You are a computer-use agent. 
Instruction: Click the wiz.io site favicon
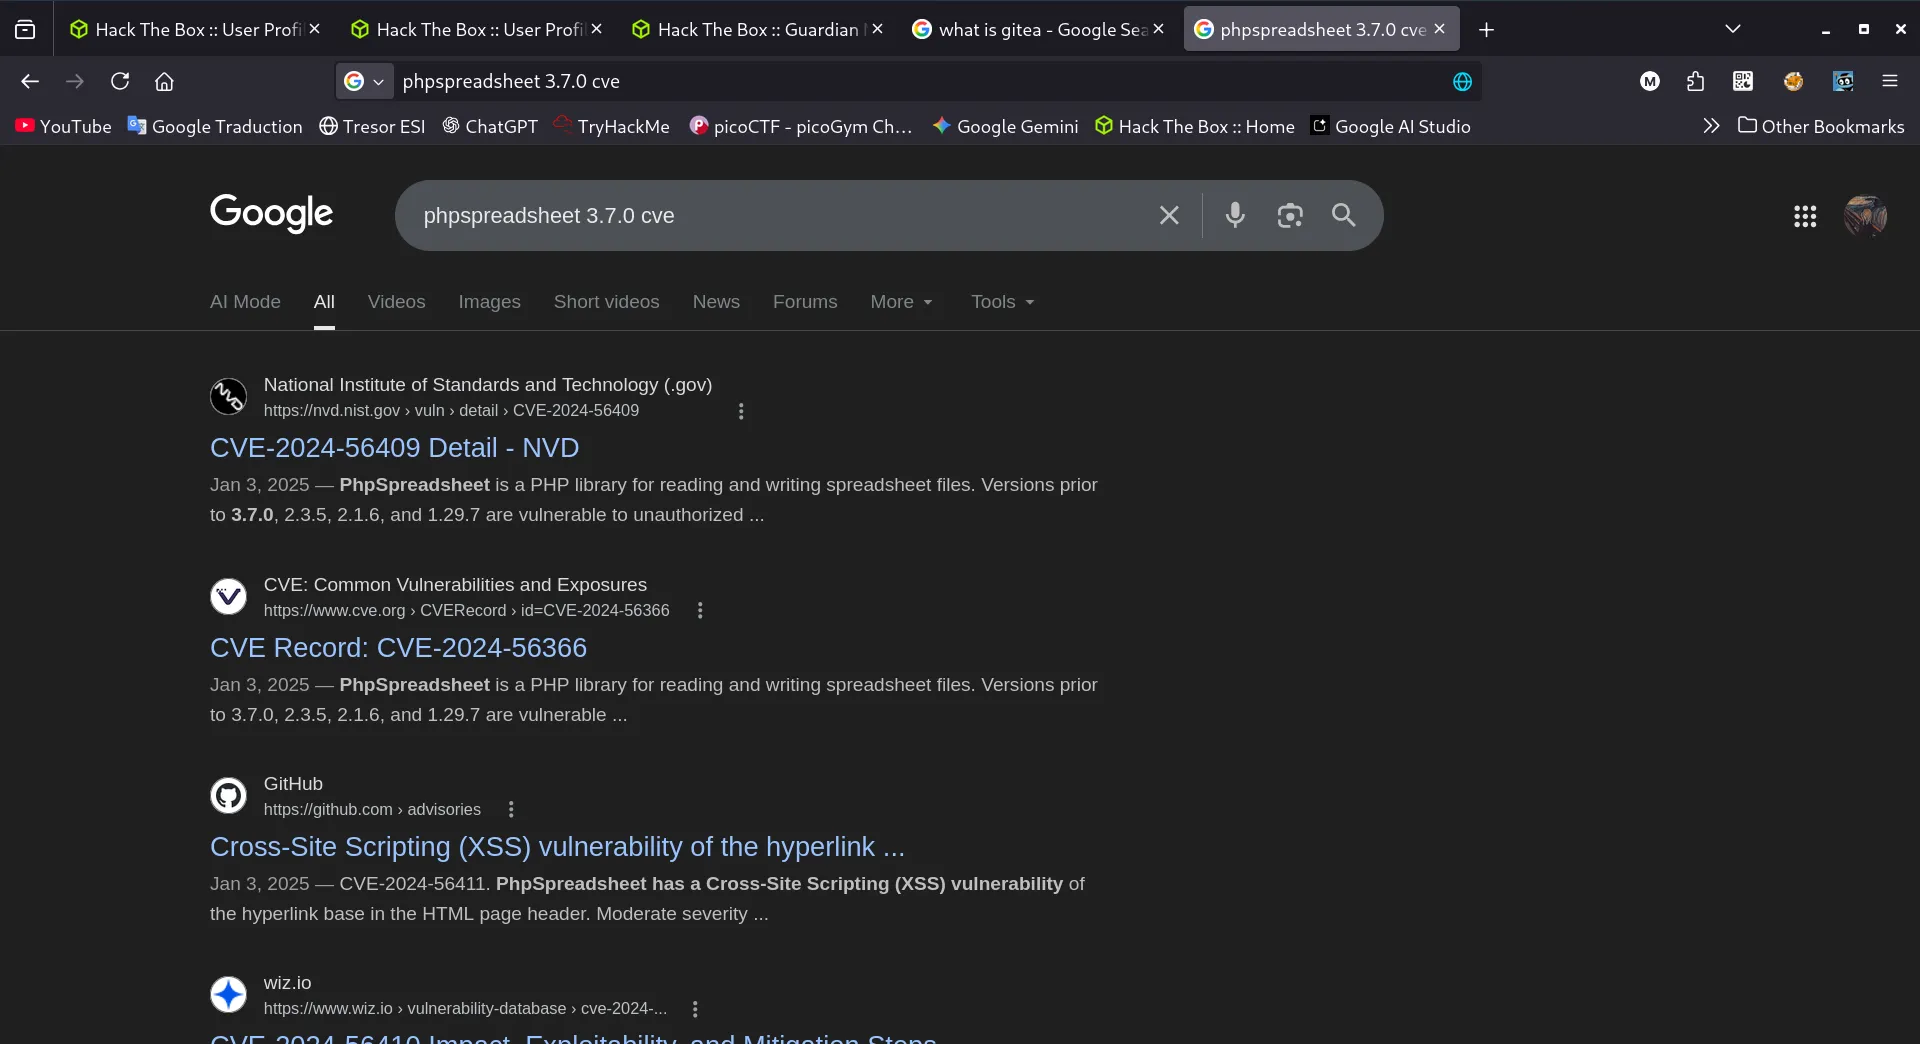[229, 994]
